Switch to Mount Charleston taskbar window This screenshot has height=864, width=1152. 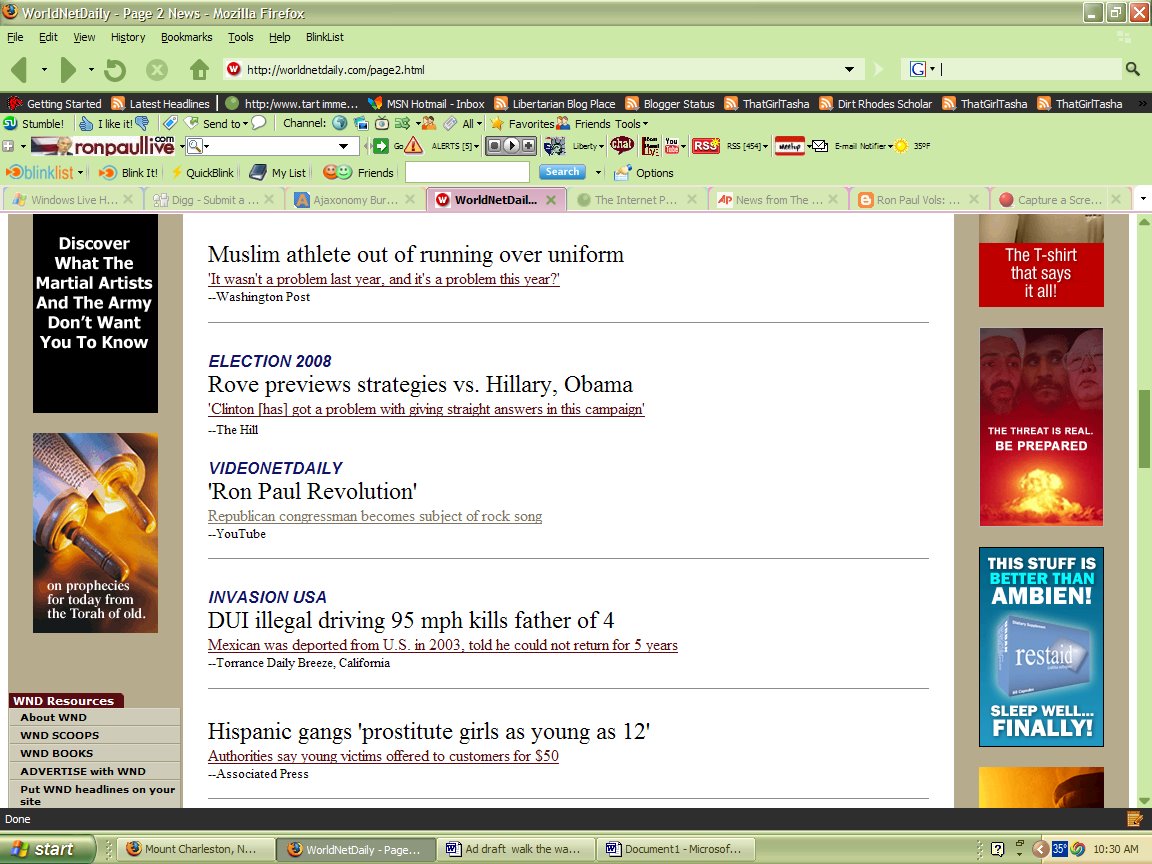click(195, 849)
